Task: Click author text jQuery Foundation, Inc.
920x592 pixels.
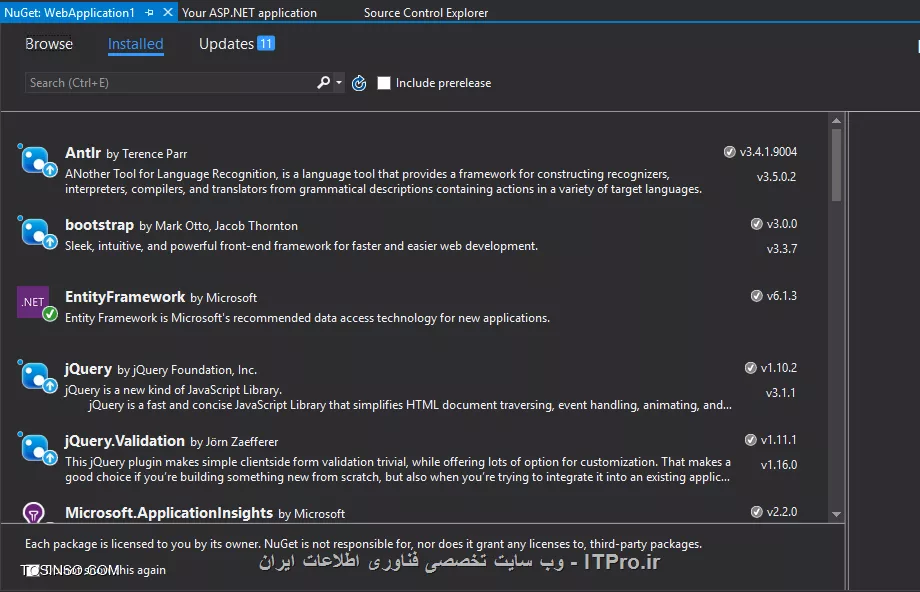Action: pos(195,370)
